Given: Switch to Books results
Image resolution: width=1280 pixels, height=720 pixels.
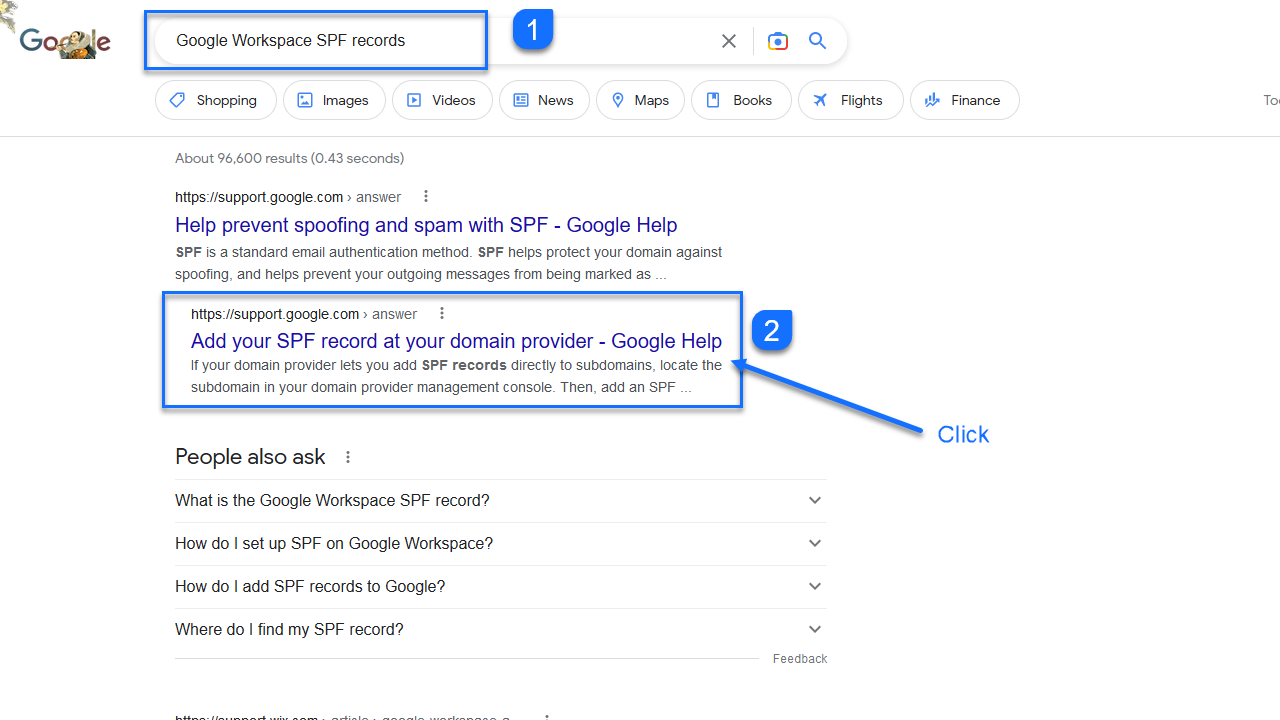Looking at the screenshot, I should click(741, 100).
